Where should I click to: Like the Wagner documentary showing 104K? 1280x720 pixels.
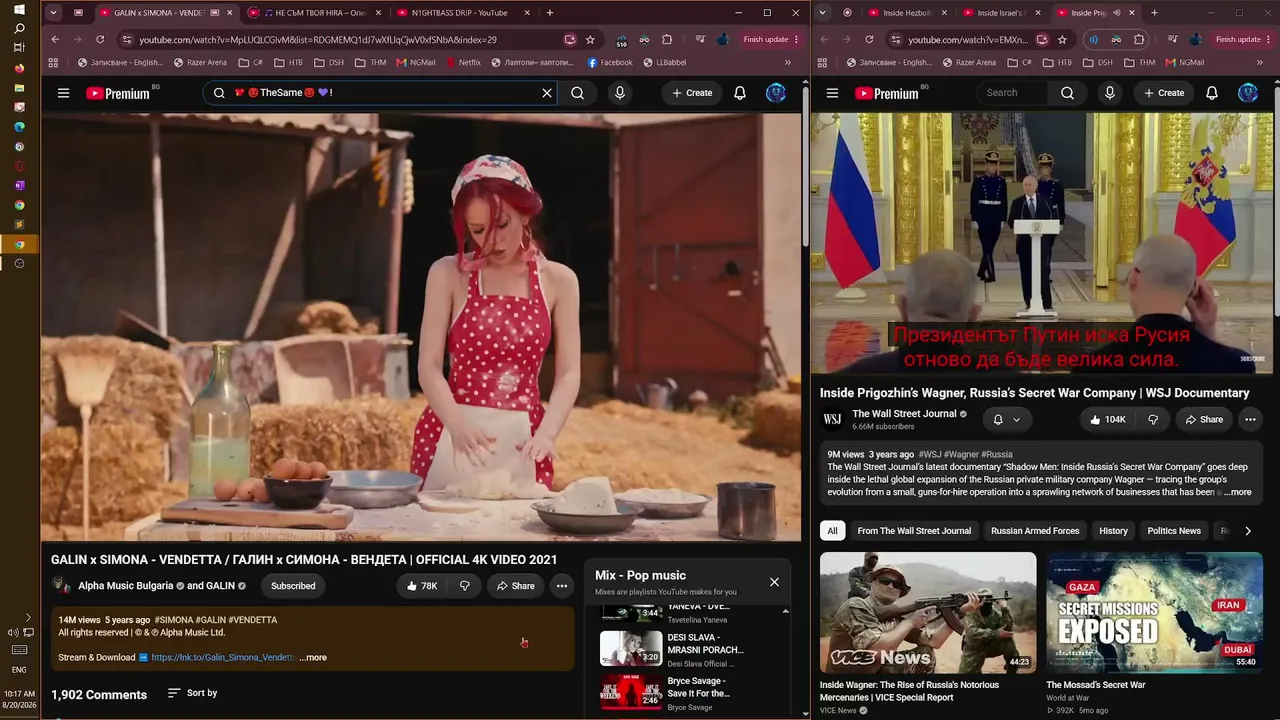(1108, 420)
